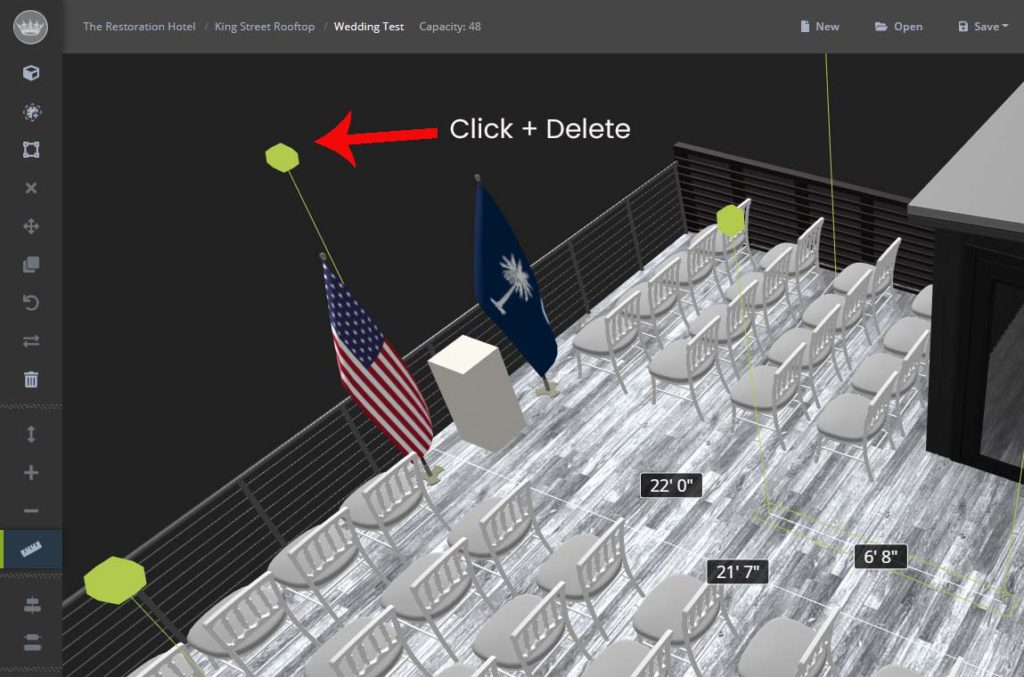
Task: Click the trash delete icon
Action: click(x=31, y=379)
